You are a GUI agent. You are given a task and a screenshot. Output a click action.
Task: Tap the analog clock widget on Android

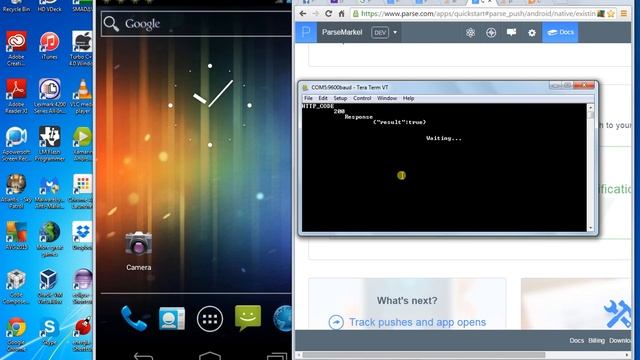(210, 105)
